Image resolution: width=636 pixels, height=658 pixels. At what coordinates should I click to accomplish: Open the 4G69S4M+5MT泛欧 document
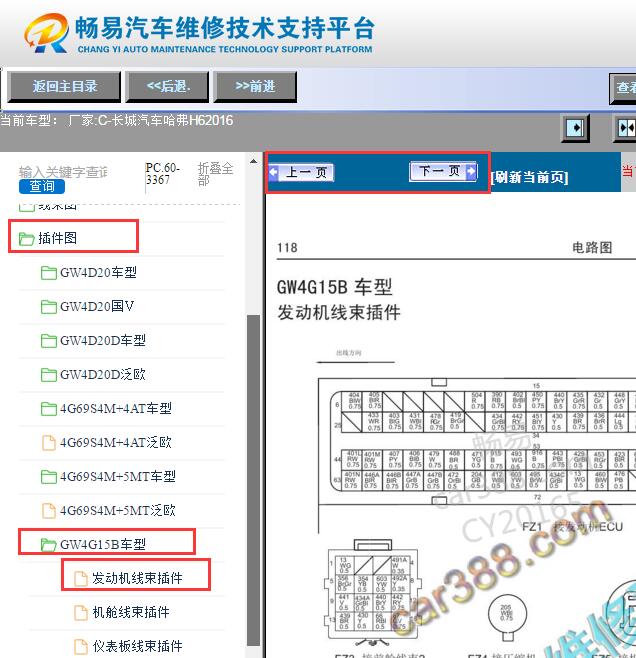(x=118, y=510)
